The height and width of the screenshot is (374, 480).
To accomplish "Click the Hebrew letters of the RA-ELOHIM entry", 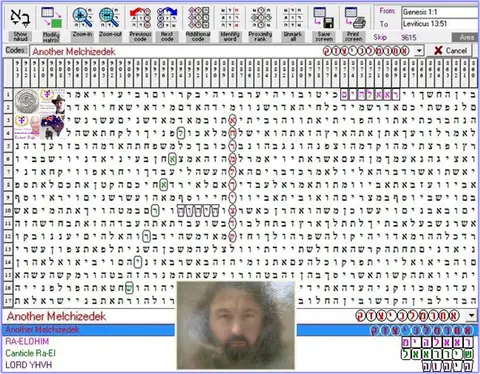I will [x=437, y=342].
